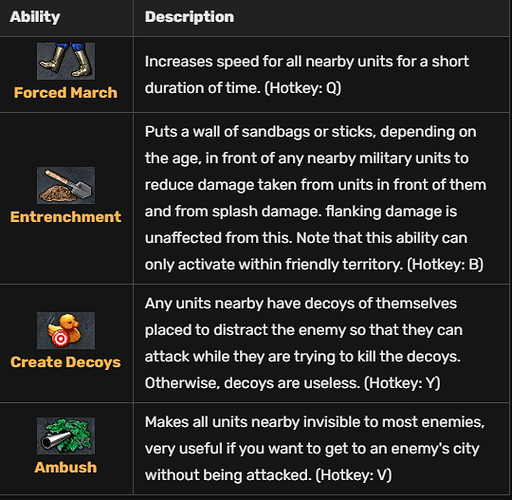The height and width of the screenshot is (500, 512).
Task: Open the Forced March ability link
Action: (66, 93)
